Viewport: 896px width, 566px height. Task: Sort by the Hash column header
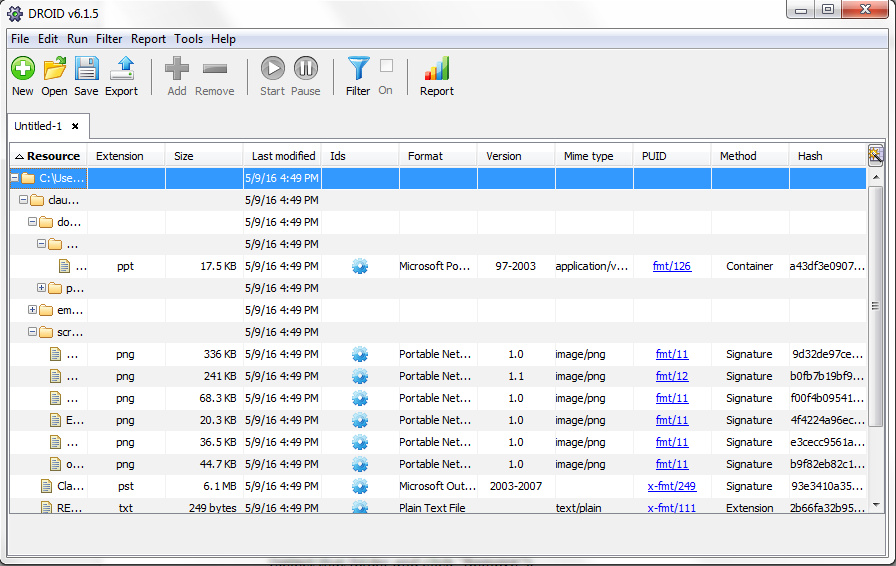coord(828,156)
